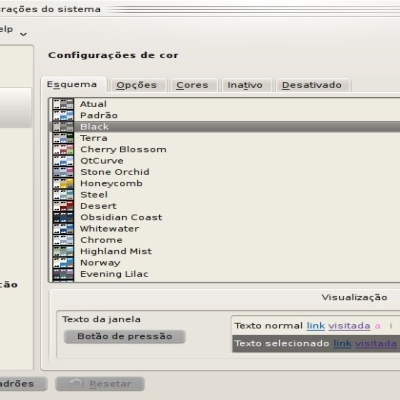
Task: Select the 'Highland Mist' scheme name
Action: [116, 252]
